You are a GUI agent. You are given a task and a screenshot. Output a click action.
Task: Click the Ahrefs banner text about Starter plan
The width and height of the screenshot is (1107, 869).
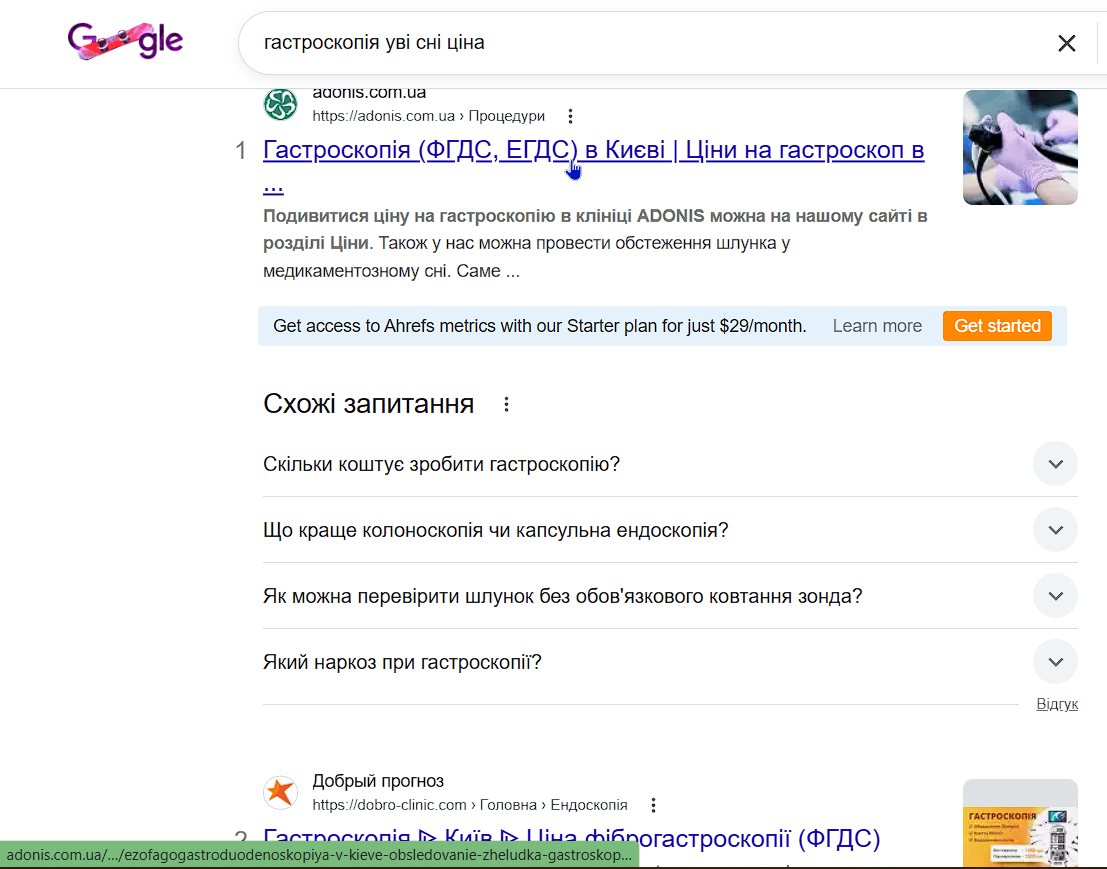click(539, 326)
